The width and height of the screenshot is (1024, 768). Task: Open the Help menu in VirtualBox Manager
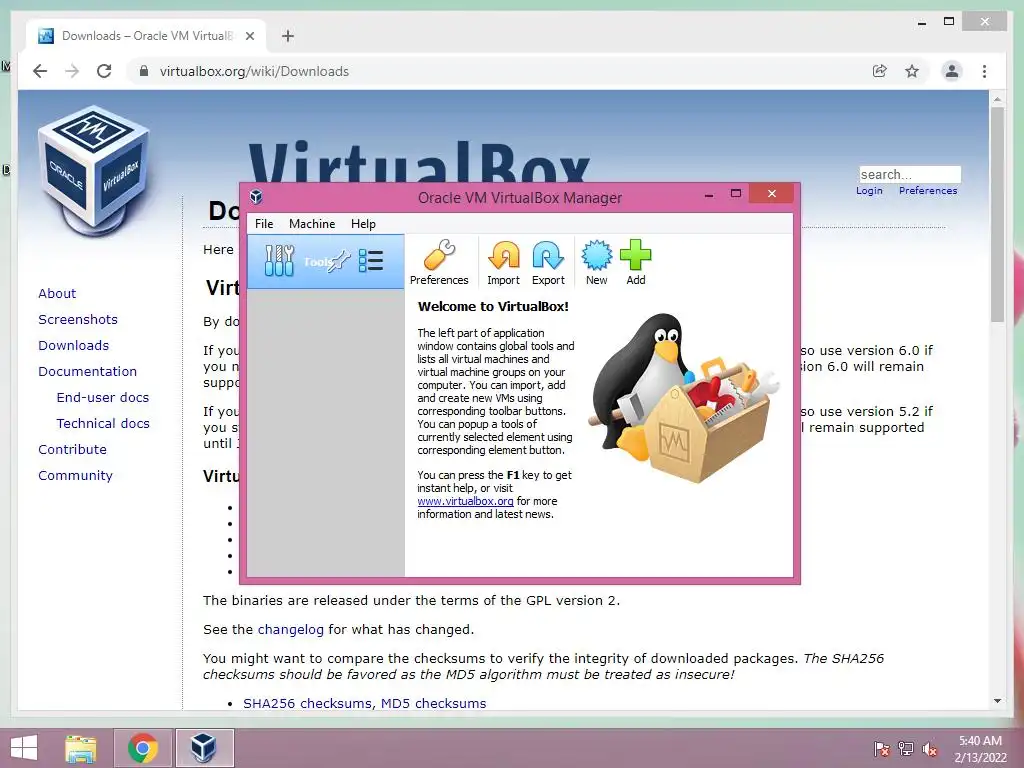click(363, 223)
